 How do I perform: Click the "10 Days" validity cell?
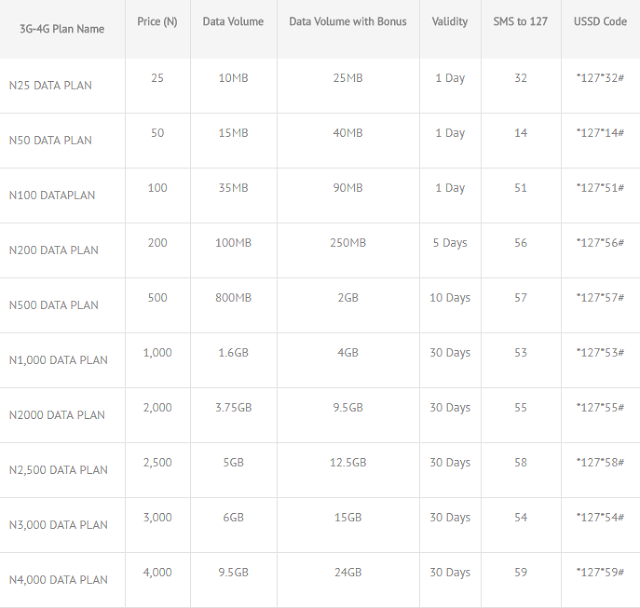[x=450, y=298]
